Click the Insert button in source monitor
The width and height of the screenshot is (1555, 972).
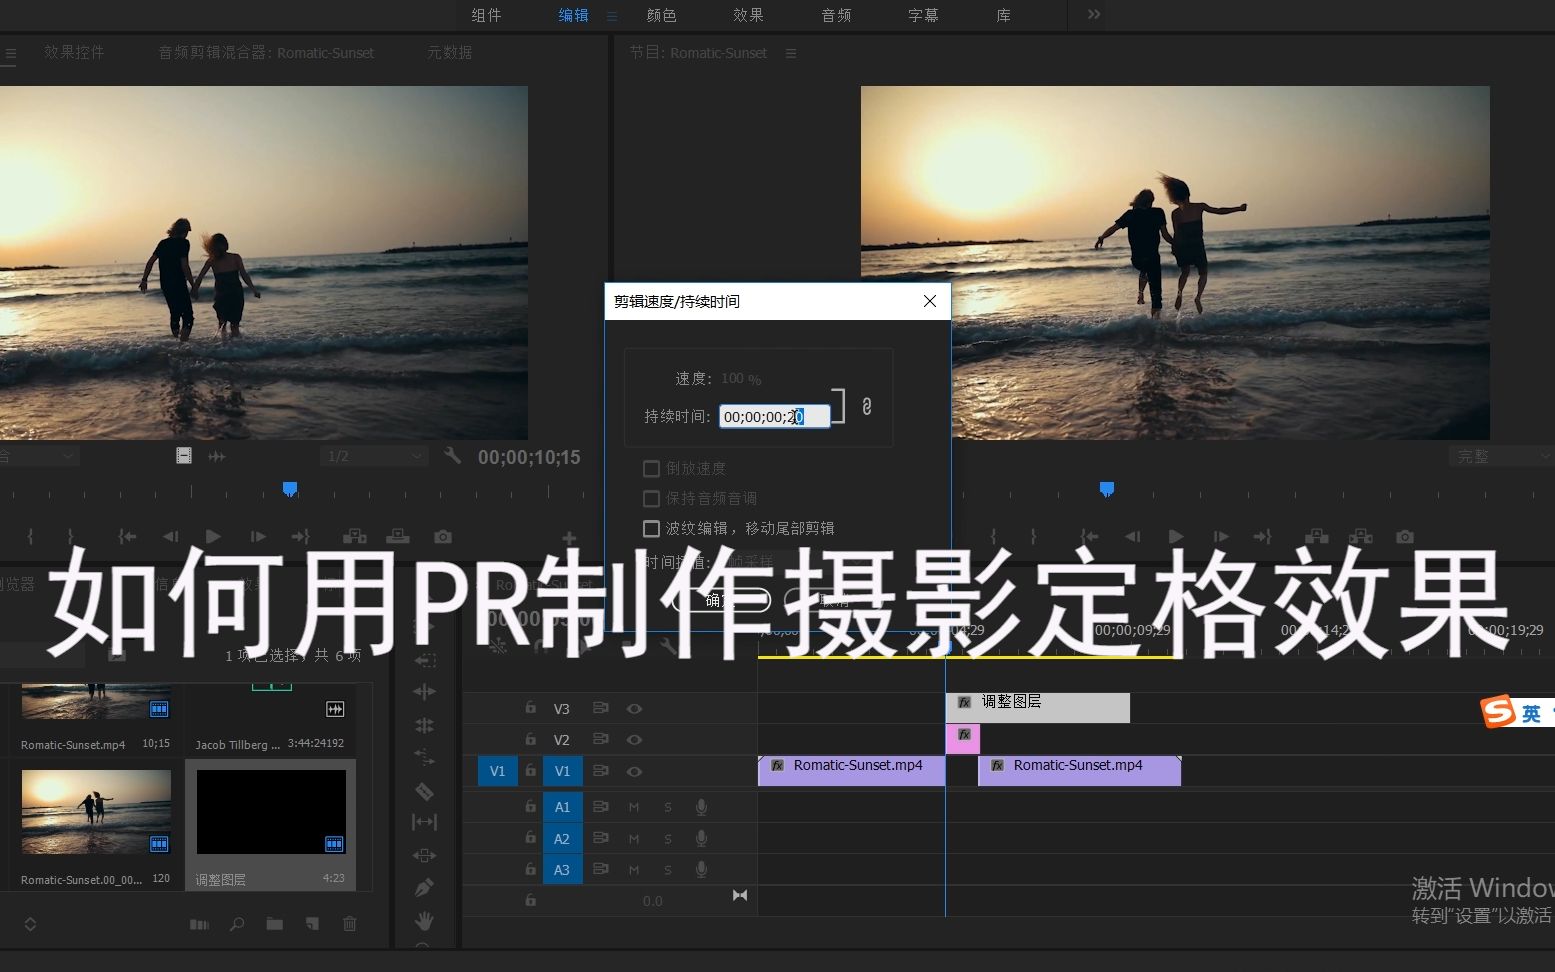pos(355,537)
